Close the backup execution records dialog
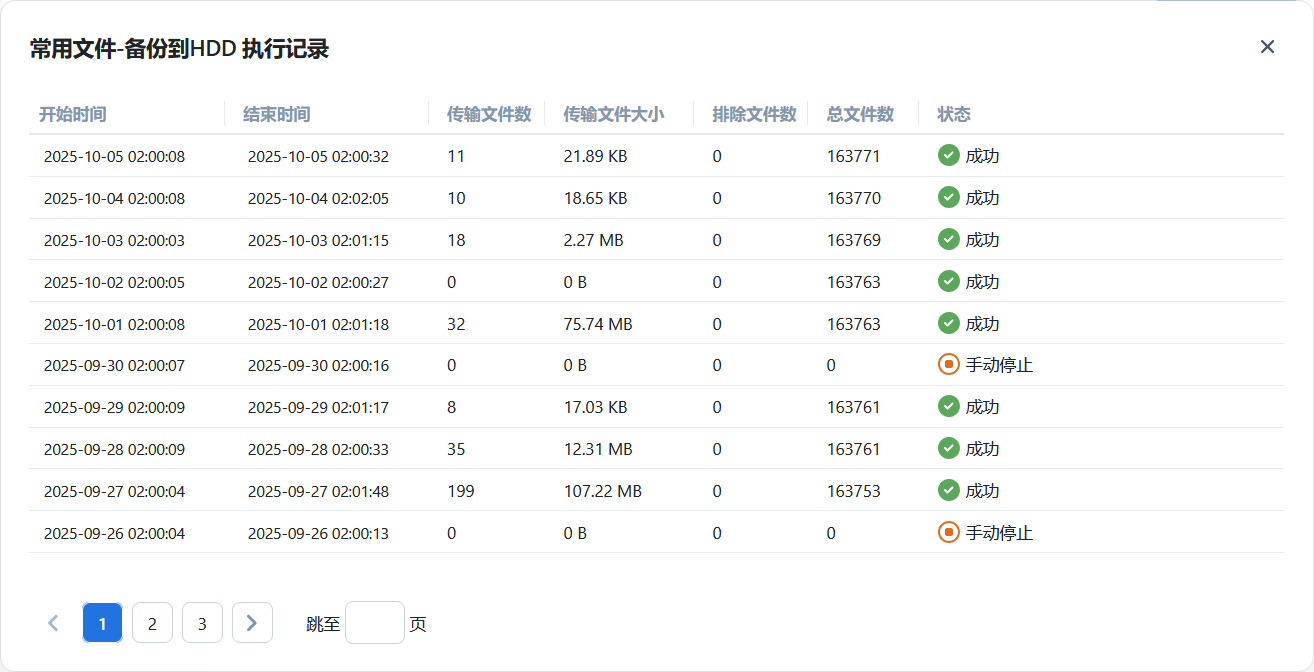The width and height of the screenshot is (1314, 672). (x=1267, y=47)
